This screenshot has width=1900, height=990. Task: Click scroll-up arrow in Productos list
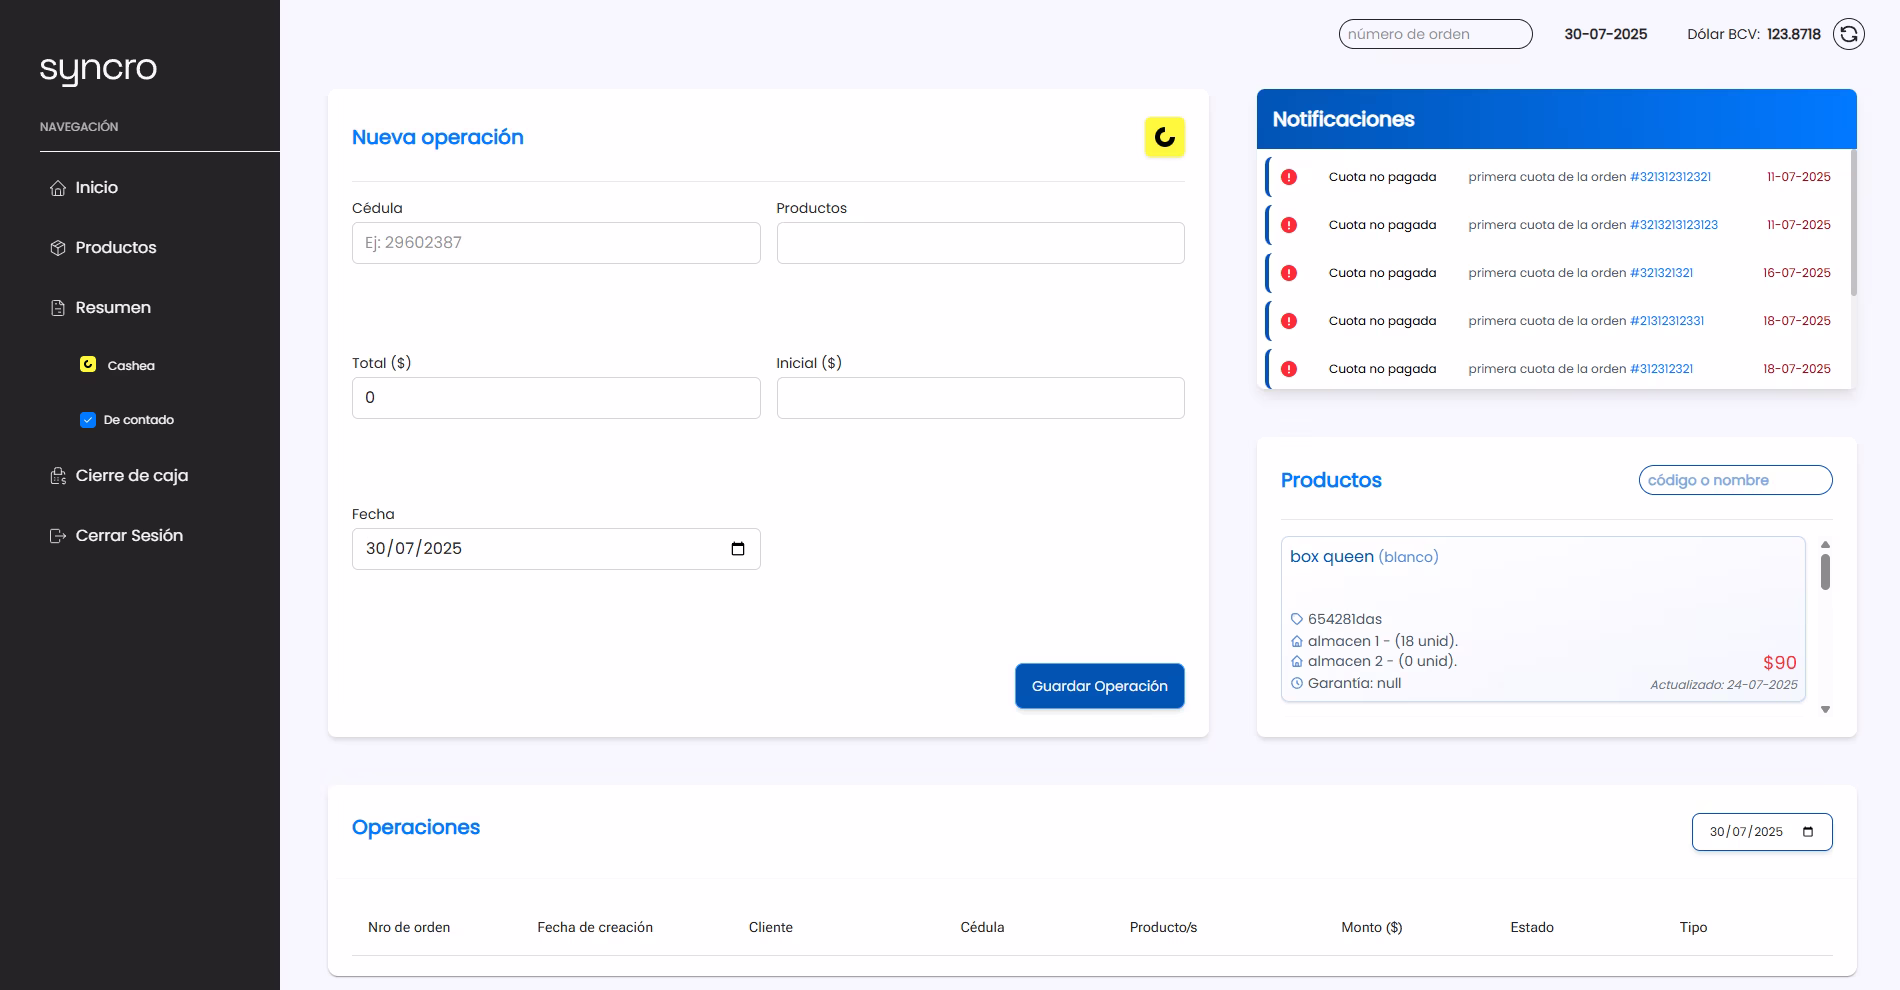coord(1825,545)
